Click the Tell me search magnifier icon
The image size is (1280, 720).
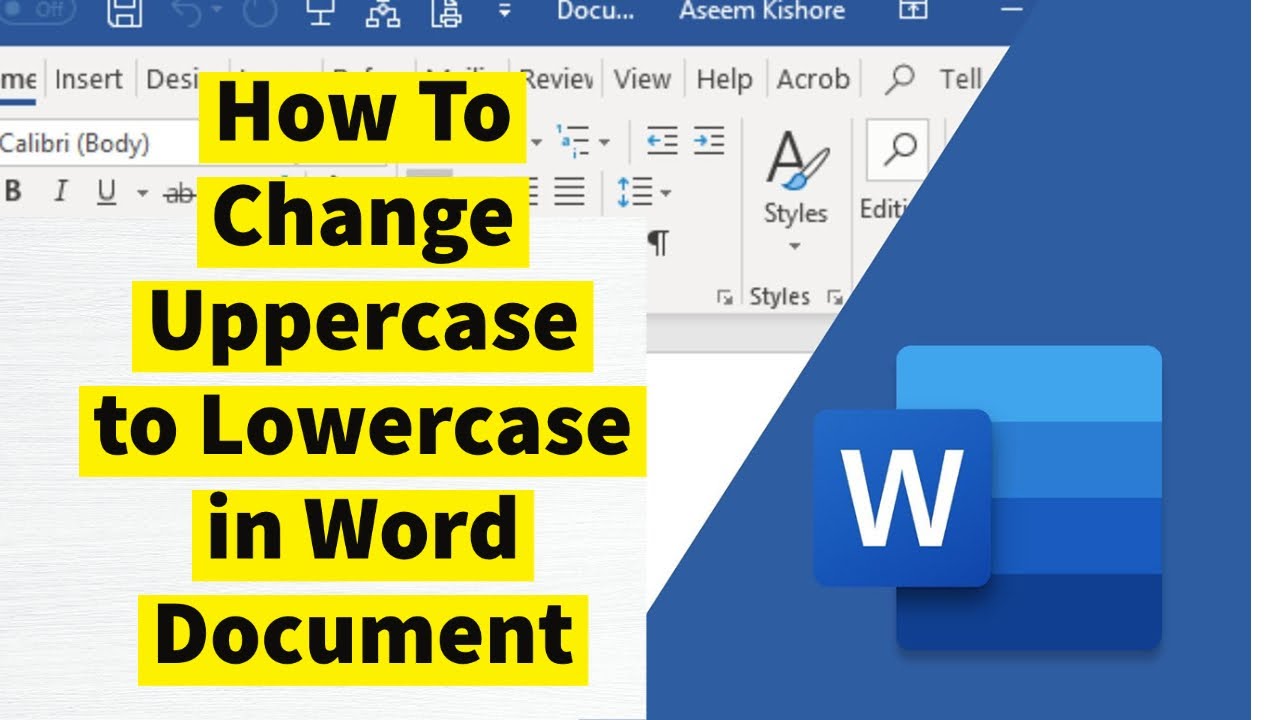(900, 80)
